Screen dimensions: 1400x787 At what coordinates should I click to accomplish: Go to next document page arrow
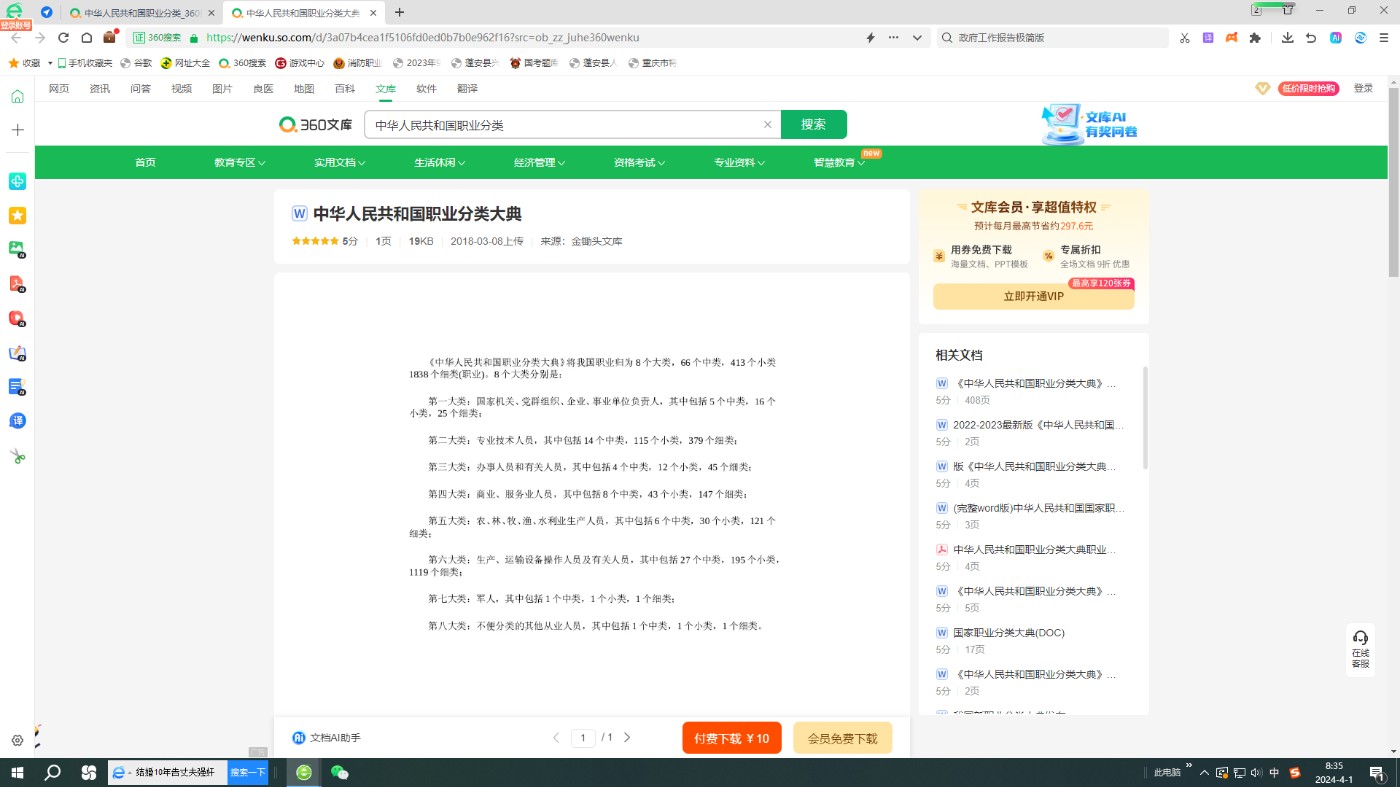[x=627, y=738]
